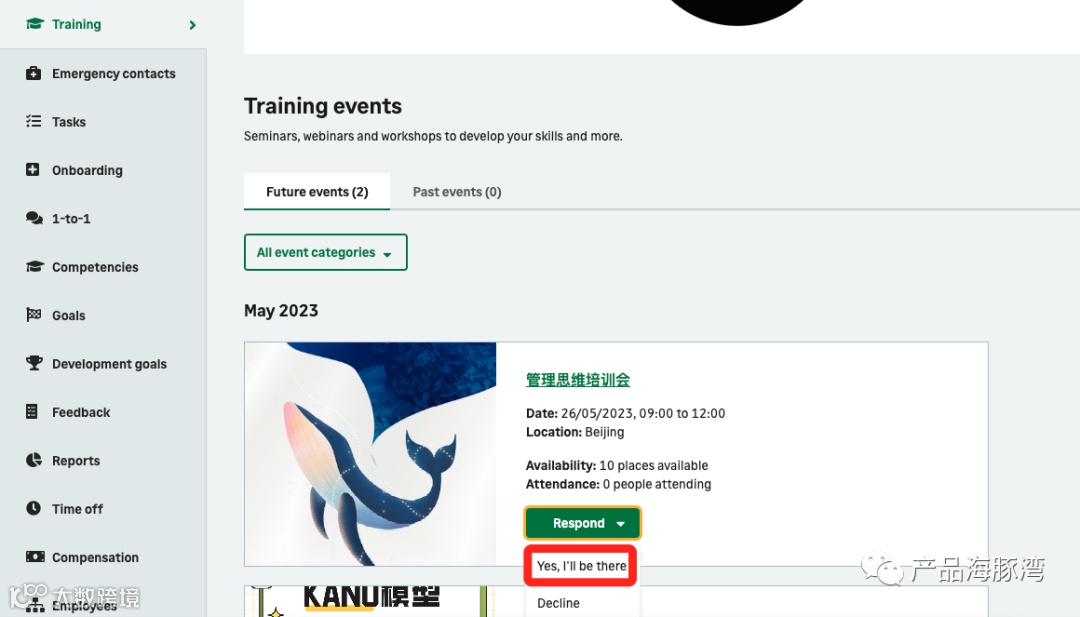The height and width of the screenshot is (617, 1080).
Task: Expand the Training menu chevron
Action: click(x=192, y=25)
